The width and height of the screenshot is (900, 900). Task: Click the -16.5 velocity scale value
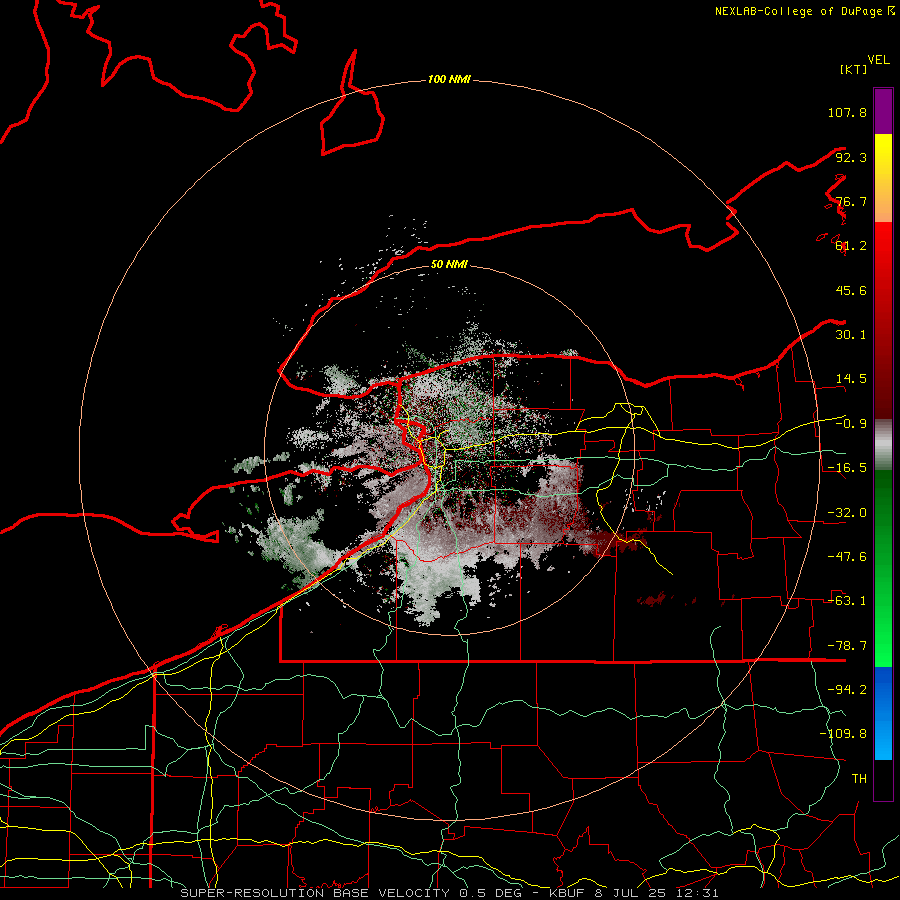tap(847, 468)
